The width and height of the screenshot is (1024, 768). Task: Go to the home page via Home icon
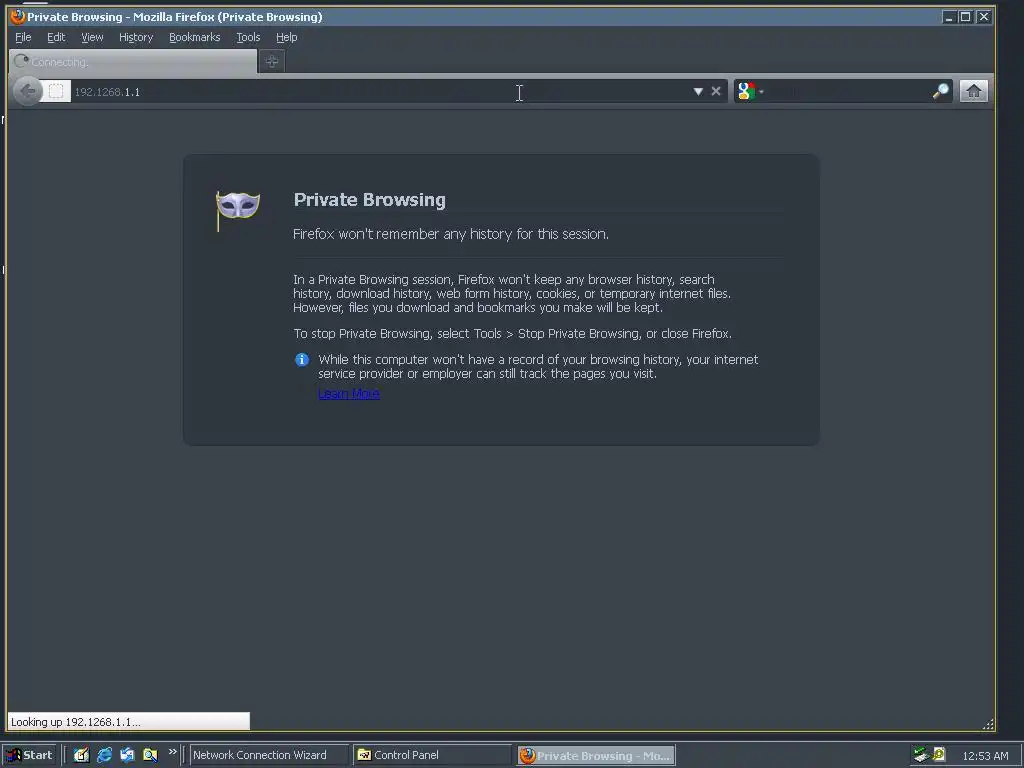pos(973,91)
